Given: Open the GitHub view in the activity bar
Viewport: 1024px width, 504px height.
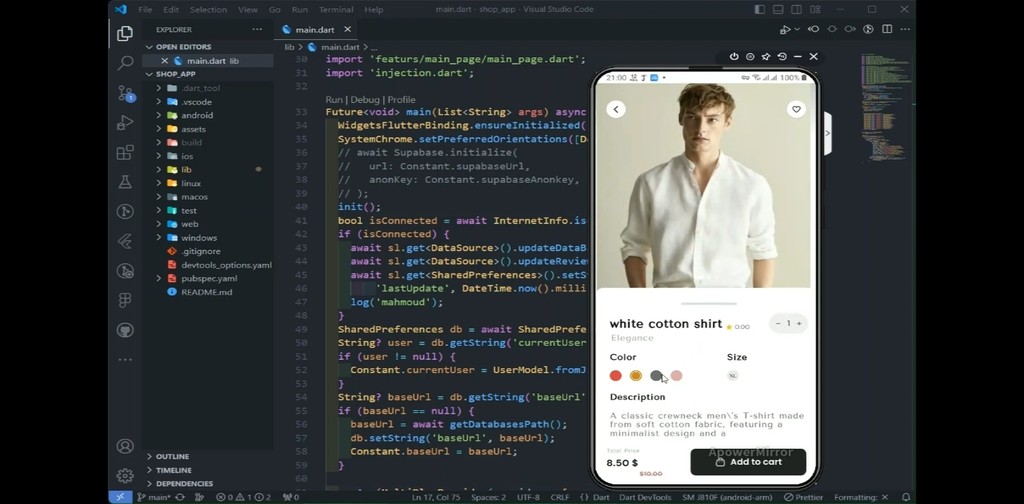Looking at the screenshot, I should click(x=125, y=330).
